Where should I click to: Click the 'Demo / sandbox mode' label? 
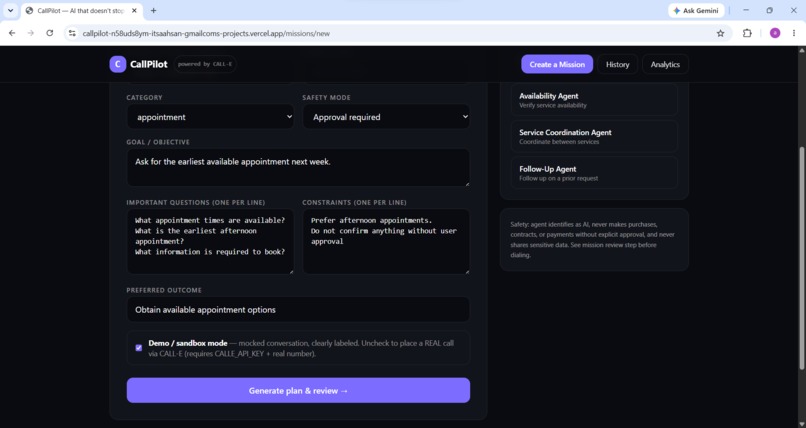pos(188,343)
